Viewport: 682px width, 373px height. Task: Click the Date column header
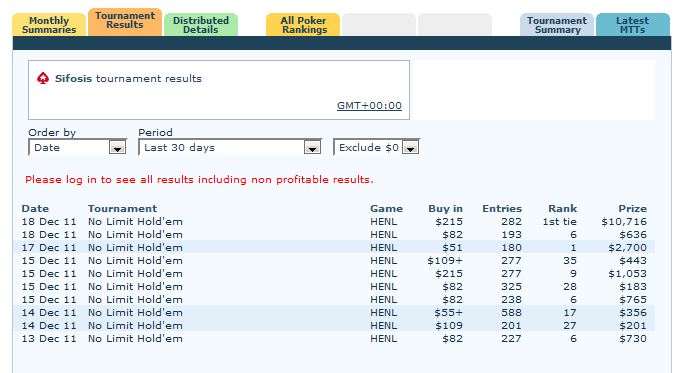point(35,209)
